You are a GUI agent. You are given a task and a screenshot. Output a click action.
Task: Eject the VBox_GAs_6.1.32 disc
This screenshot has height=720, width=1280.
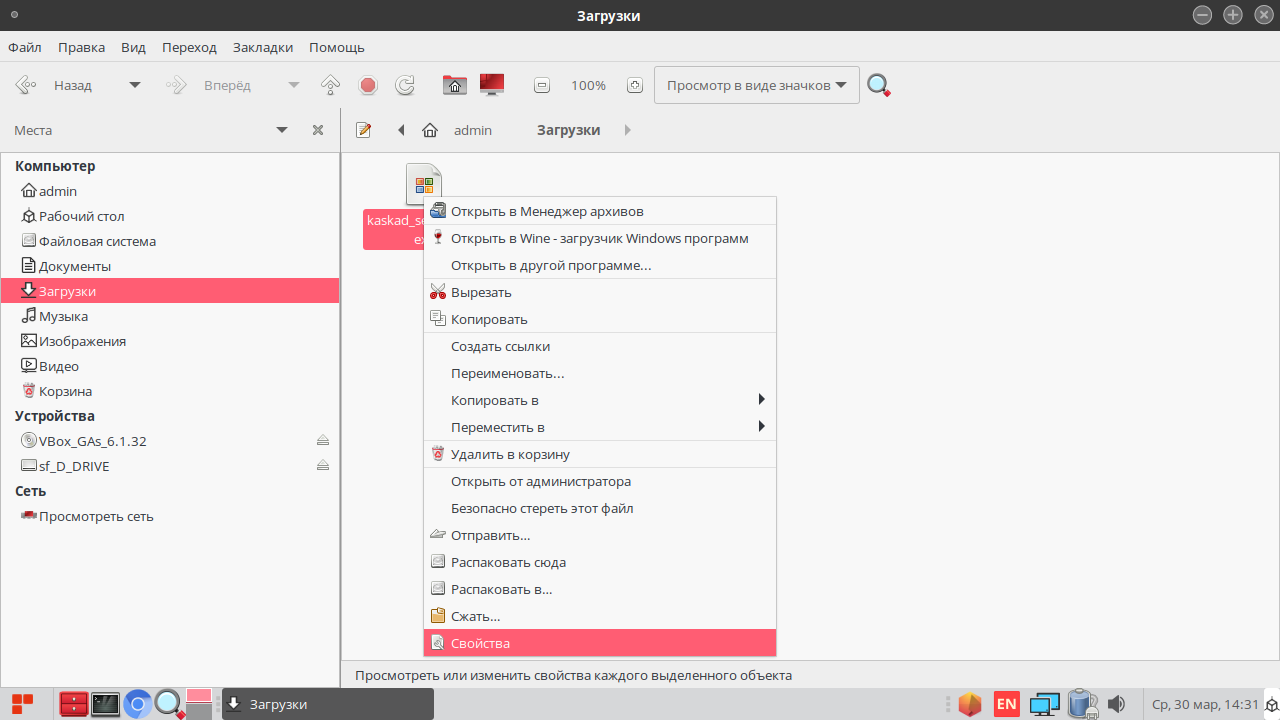(323, 441)
